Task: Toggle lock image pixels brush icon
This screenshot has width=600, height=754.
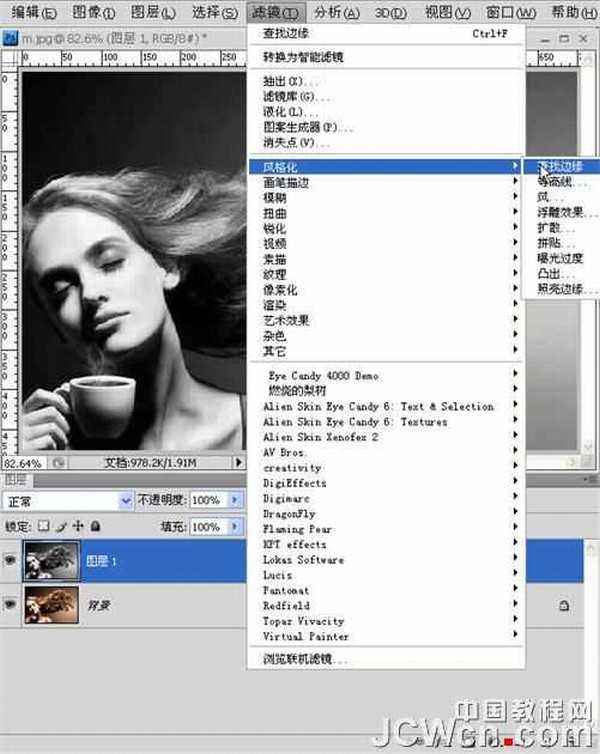Action: tap(60, 526)
